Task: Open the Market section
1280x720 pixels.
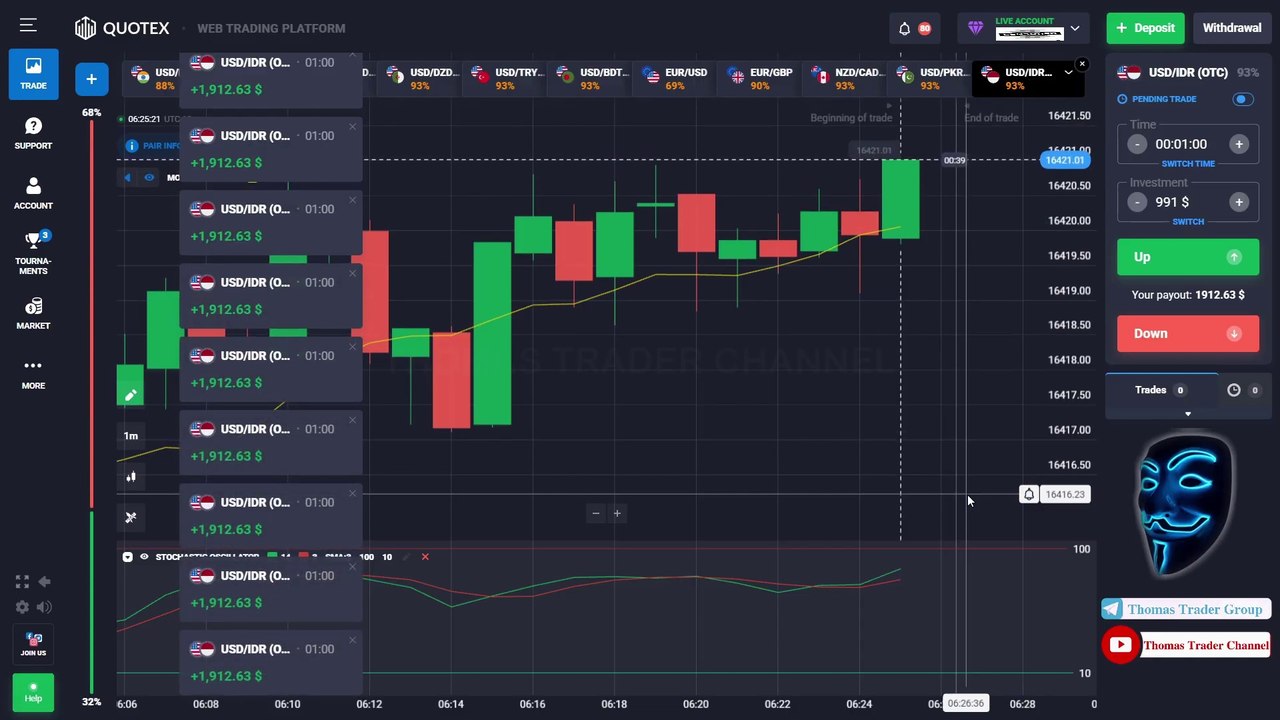Action: click(33, 313)
